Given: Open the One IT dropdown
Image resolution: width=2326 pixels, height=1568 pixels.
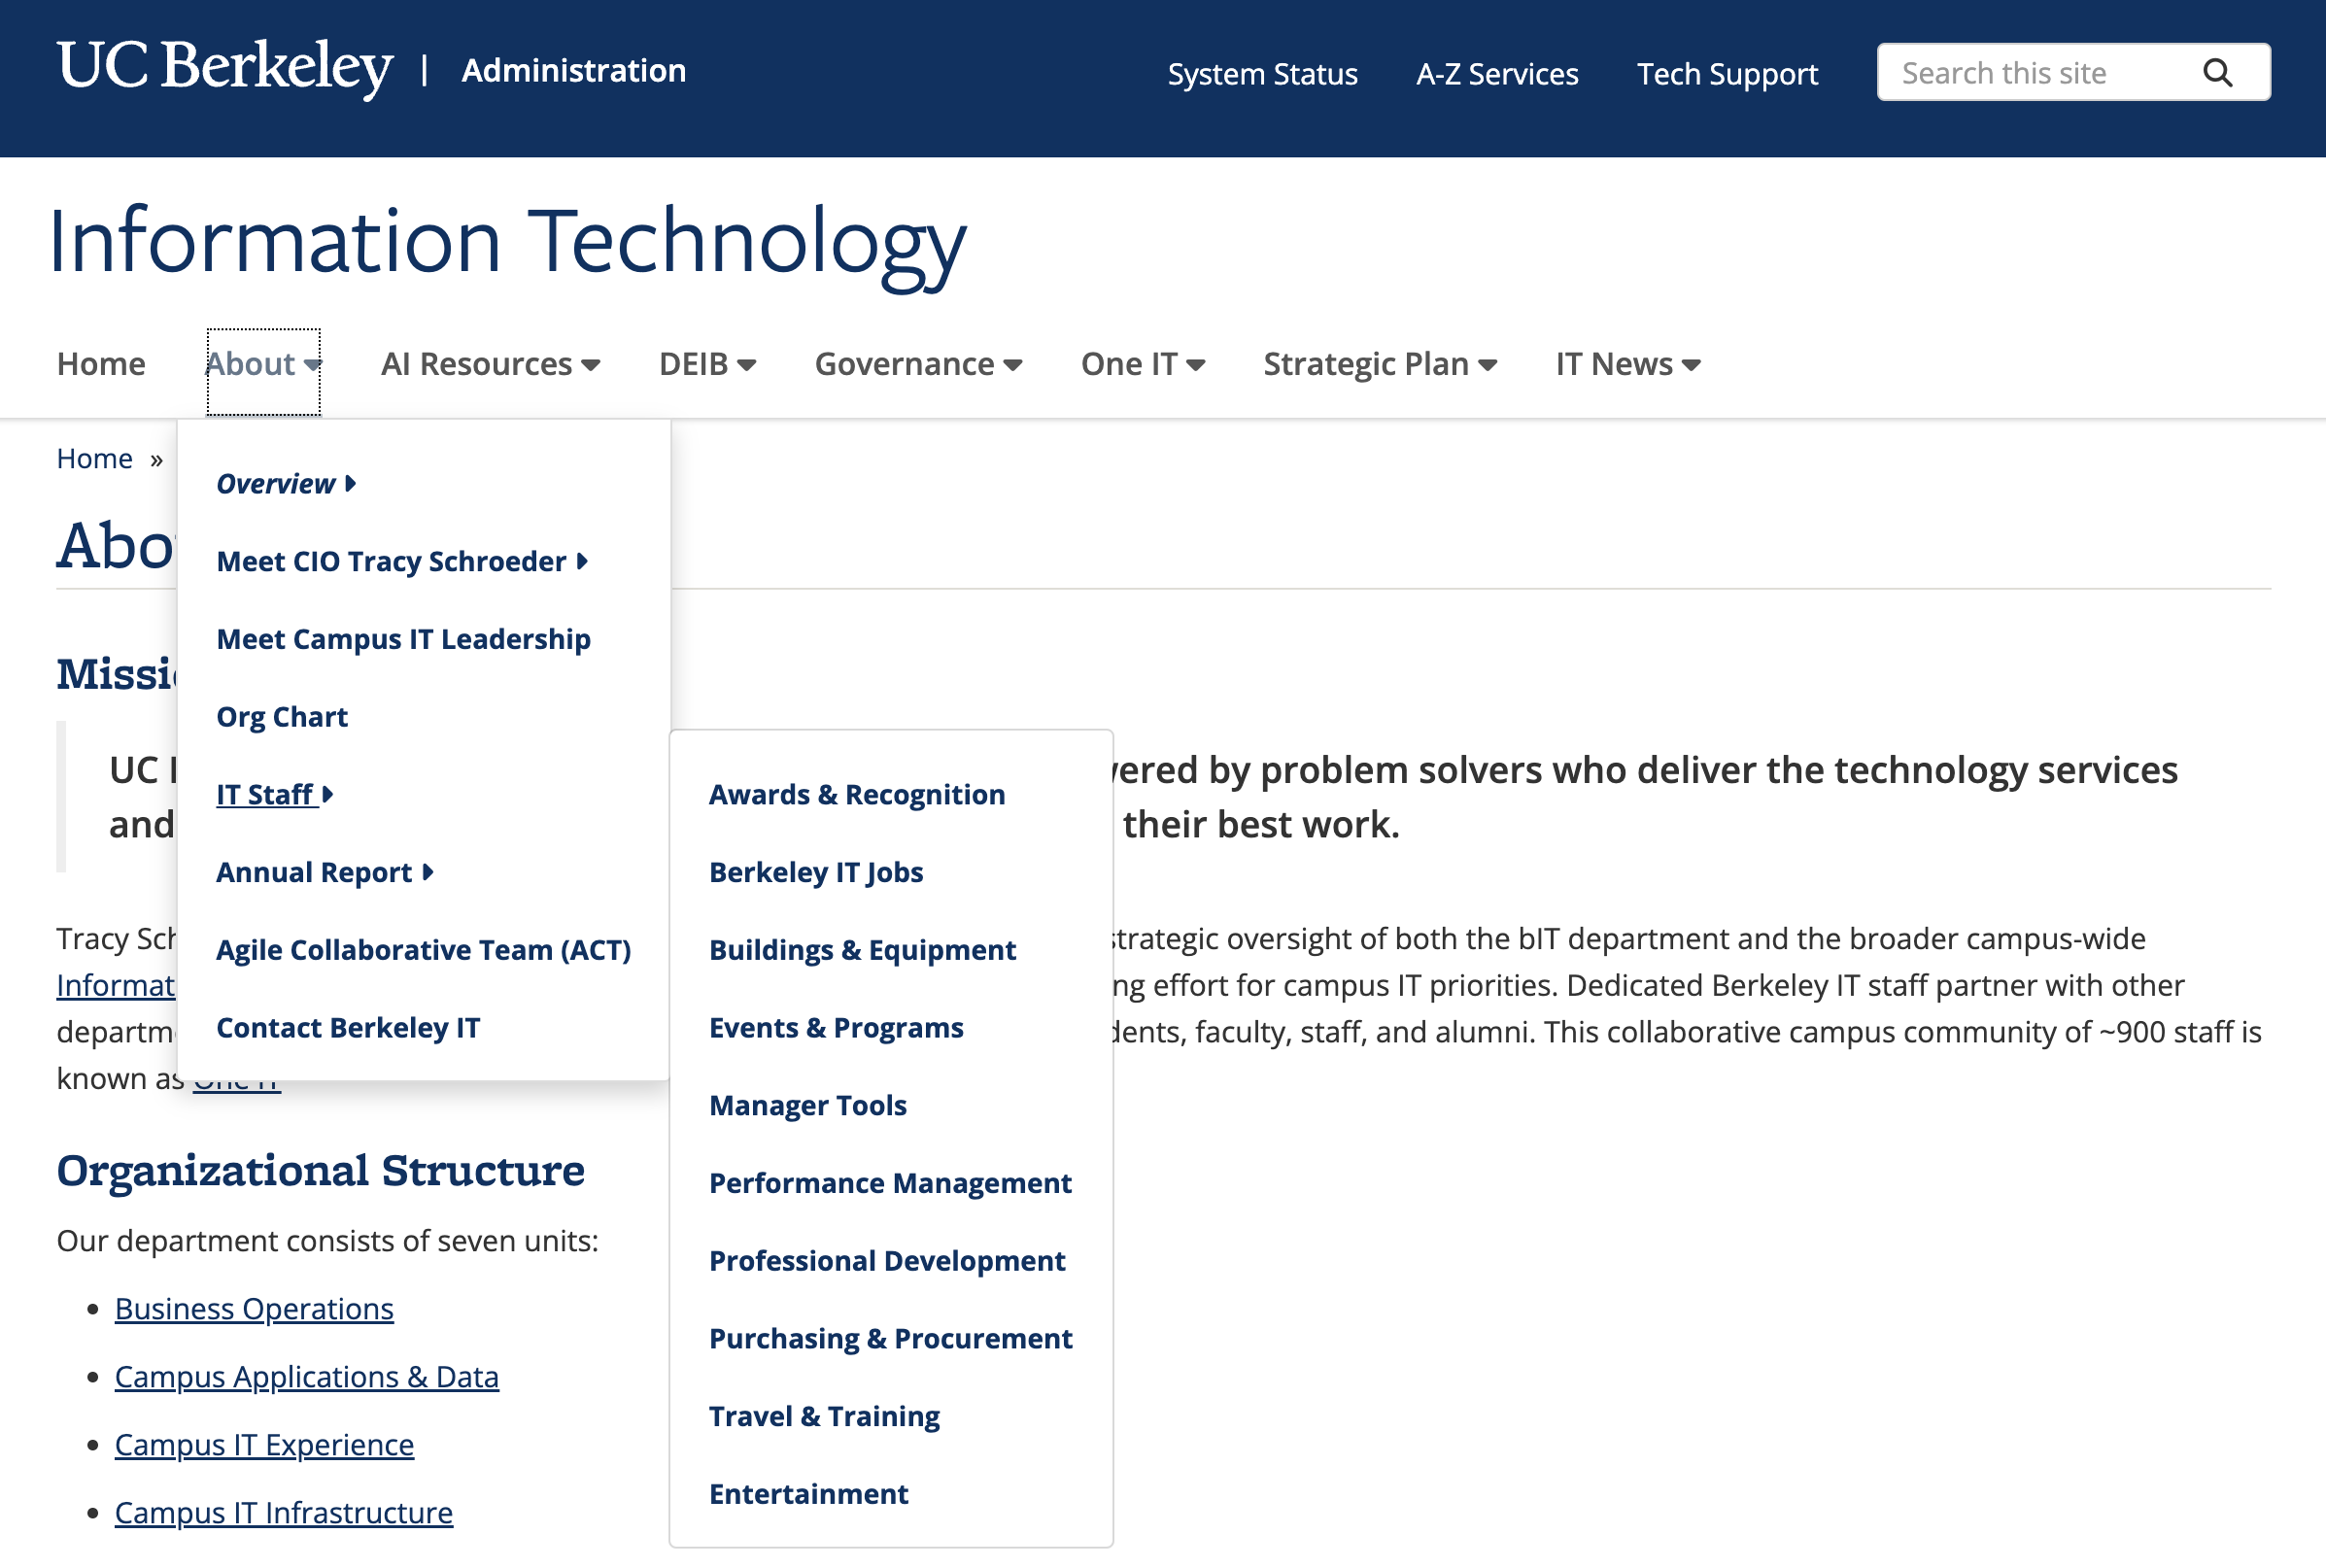Looking at the screenshot, I should 1142,364.
